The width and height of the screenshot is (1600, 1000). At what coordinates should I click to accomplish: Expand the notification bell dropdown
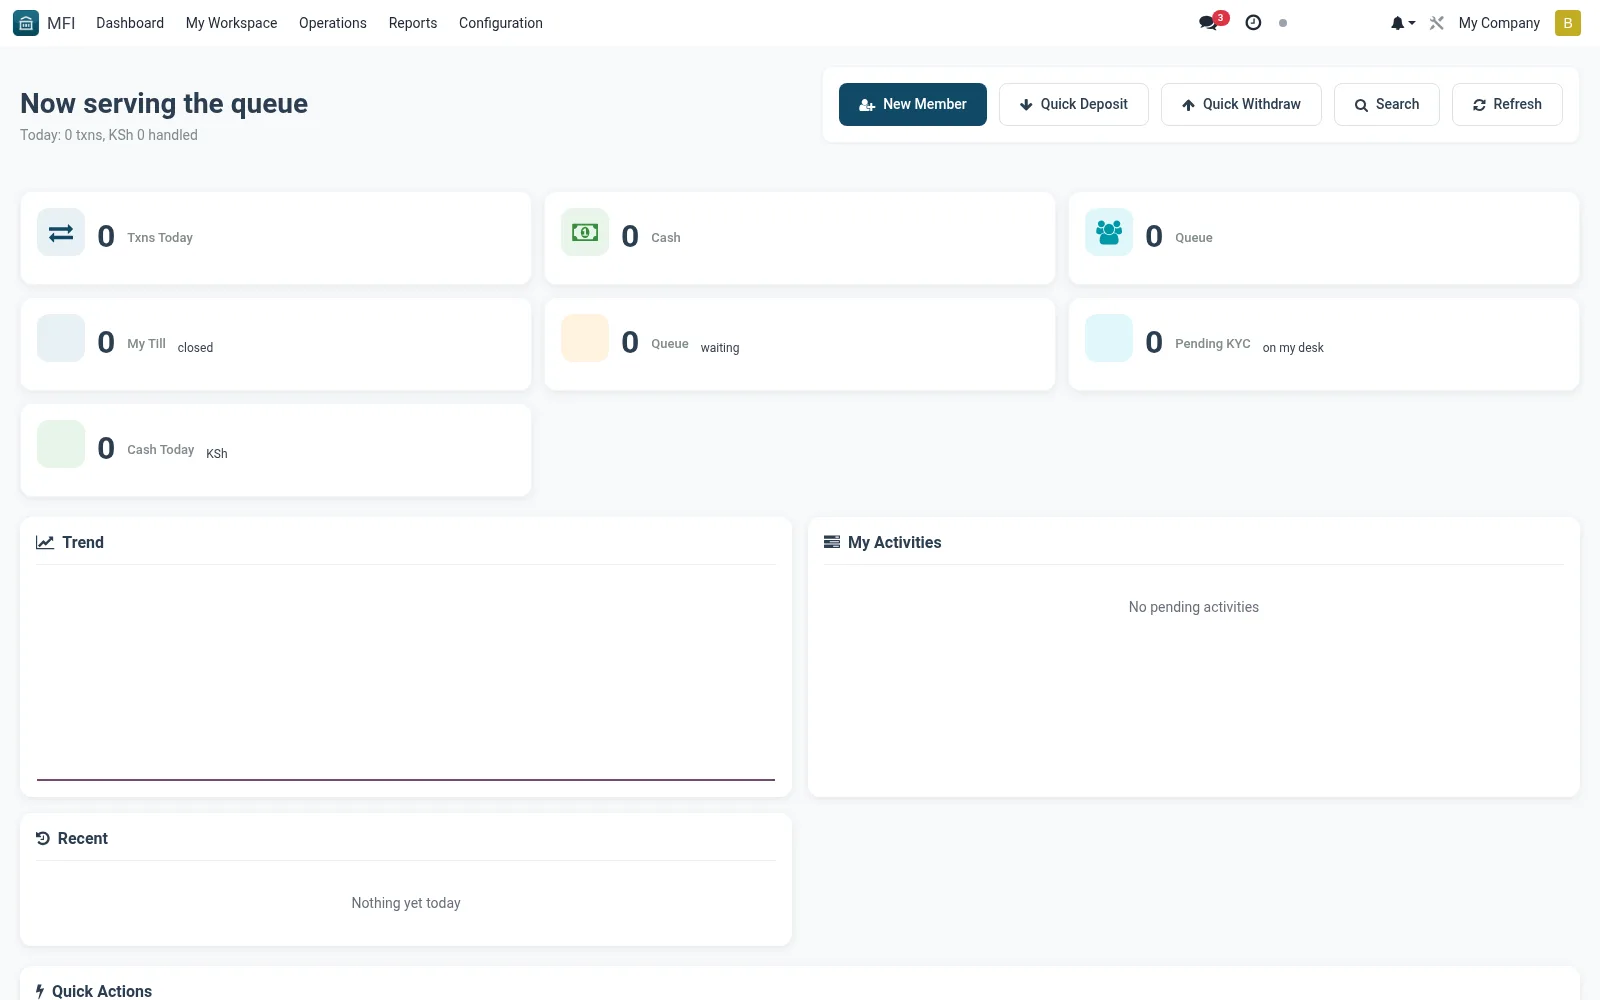1402,23
